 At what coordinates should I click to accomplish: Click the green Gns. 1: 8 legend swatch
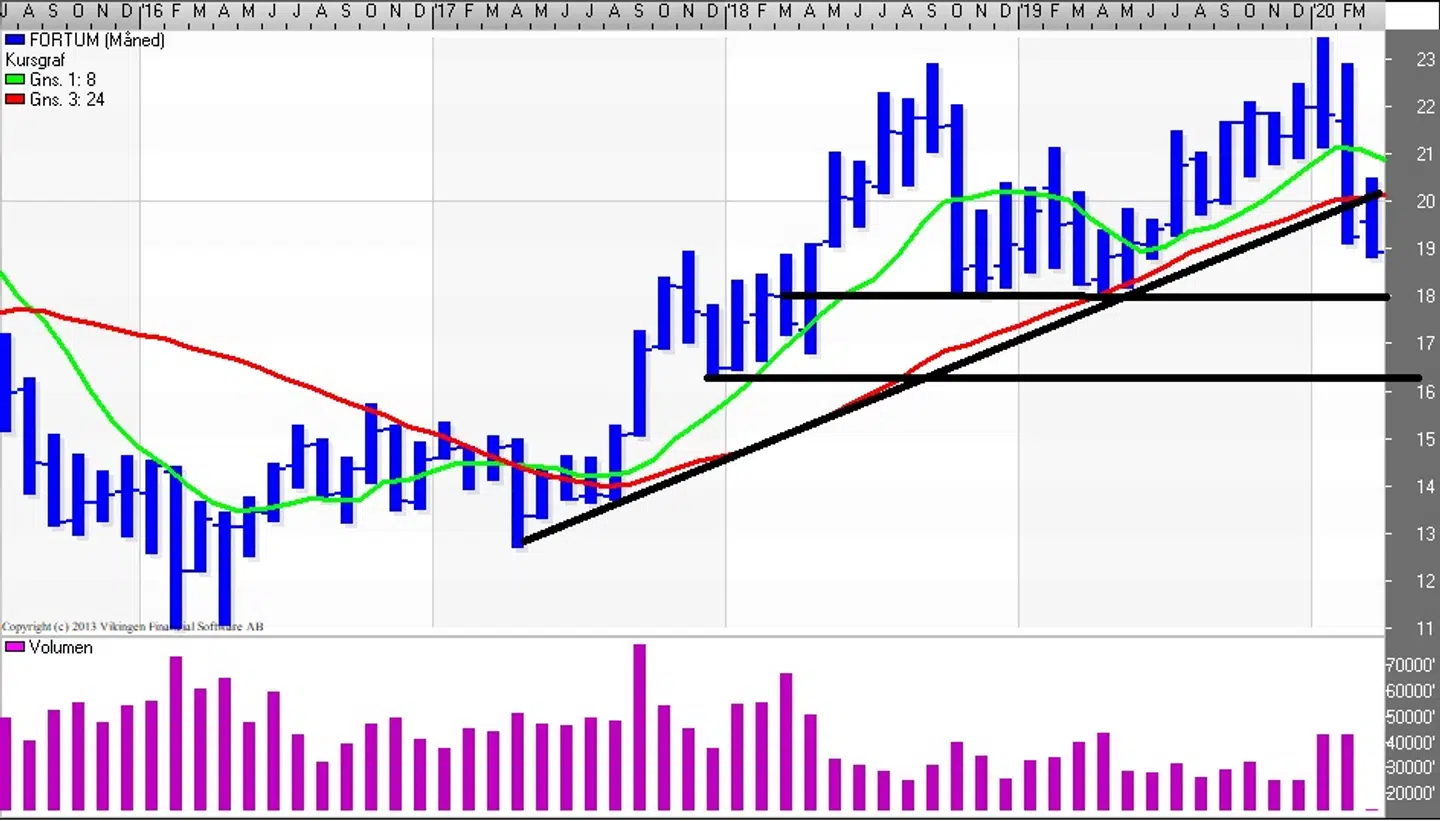click(14, 80)
